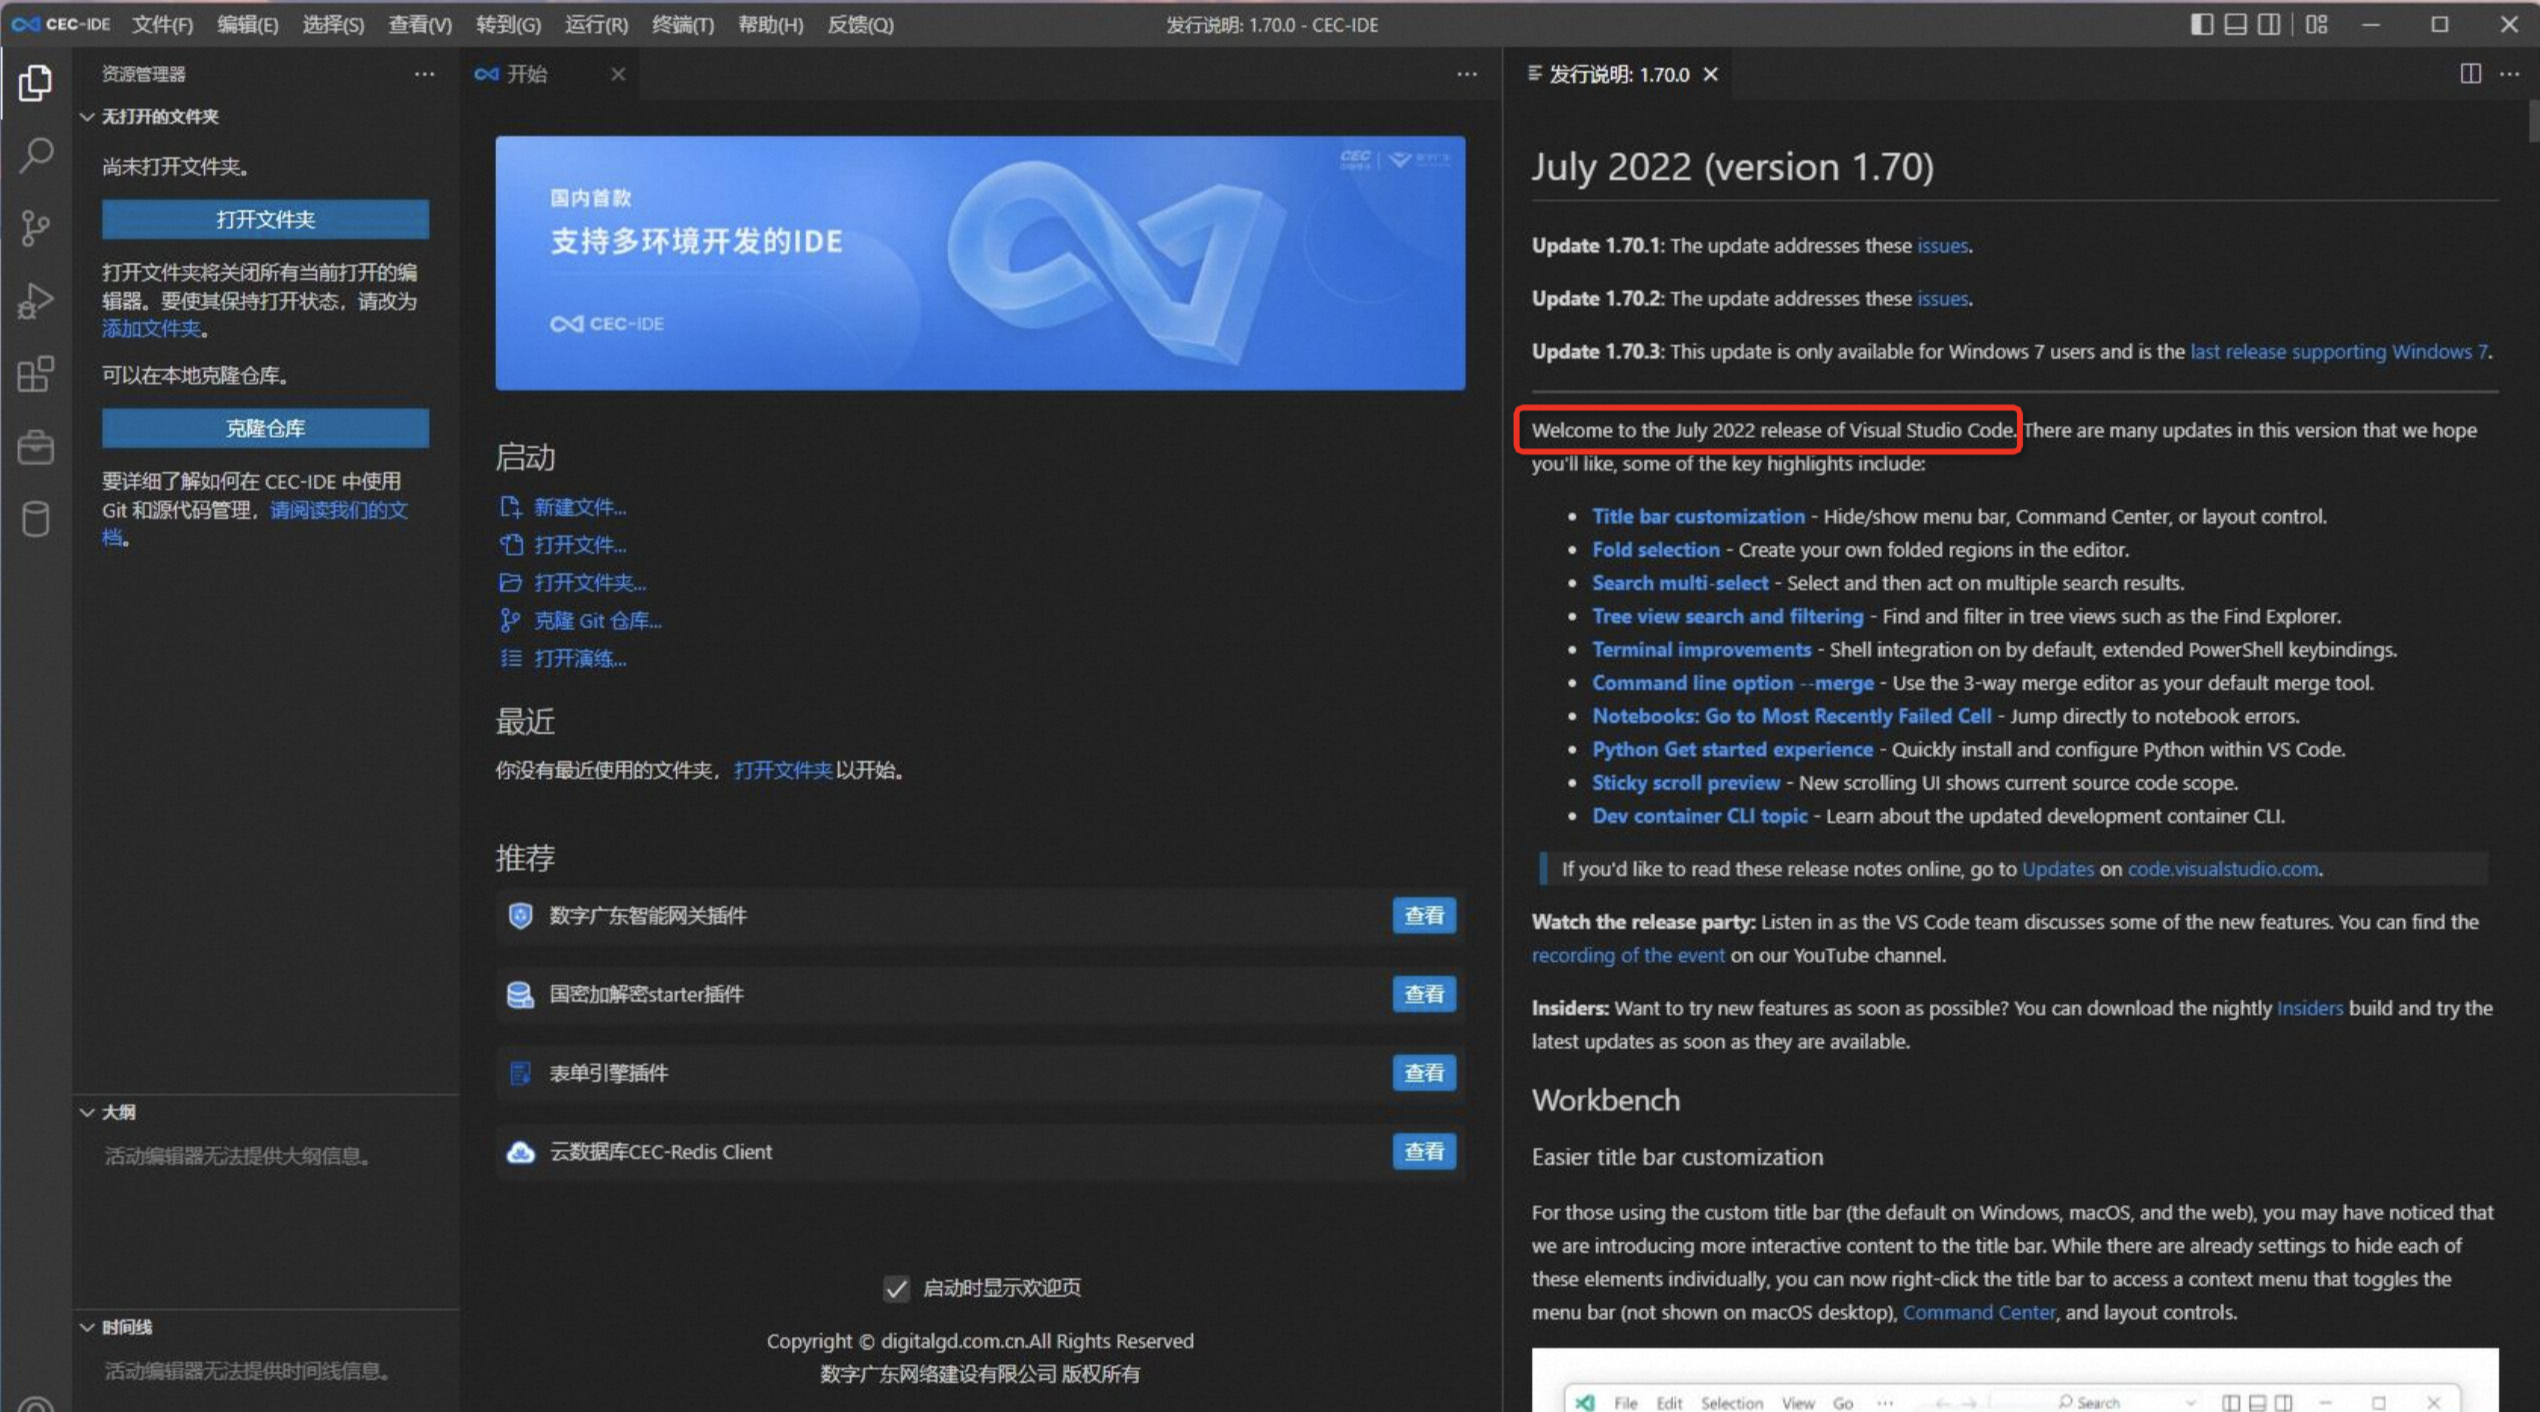Viewport: 2540px width, 1412px height.
Task: Open the 反馈(Q) menu
Action: [860, 24]
